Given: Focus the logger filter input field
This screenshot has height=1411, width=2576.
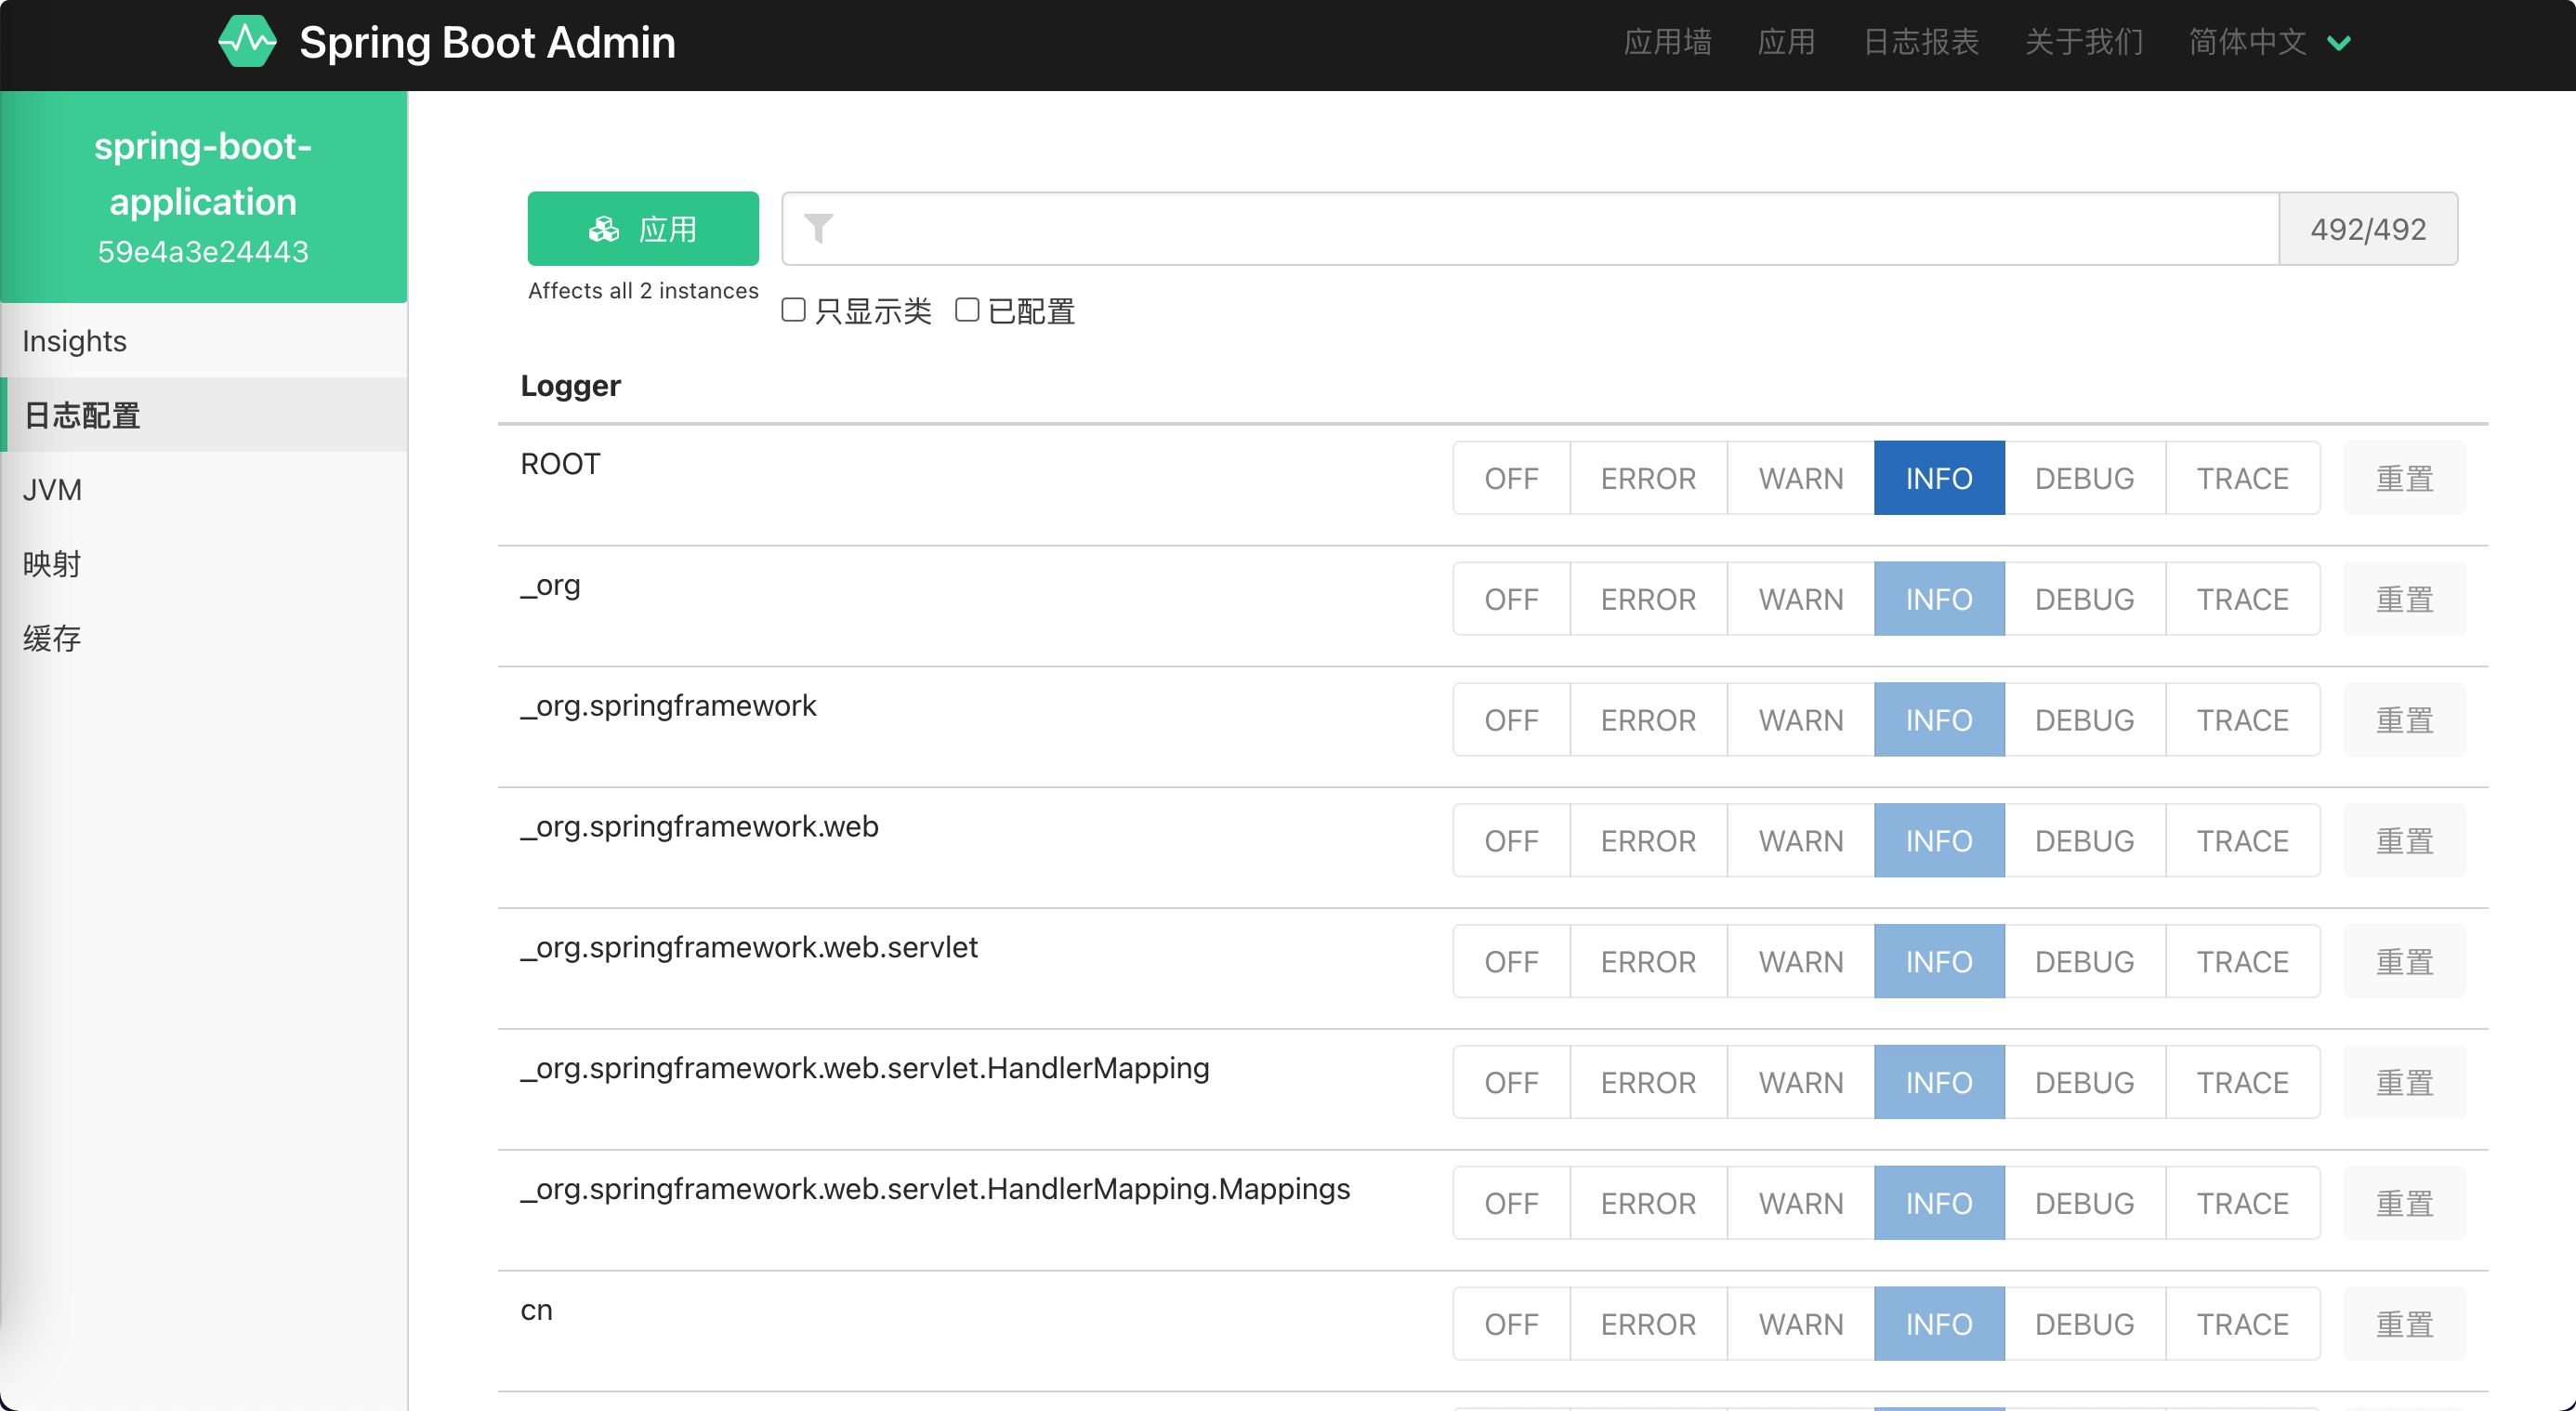Looking at the screenshot, I should [1530, 229].
